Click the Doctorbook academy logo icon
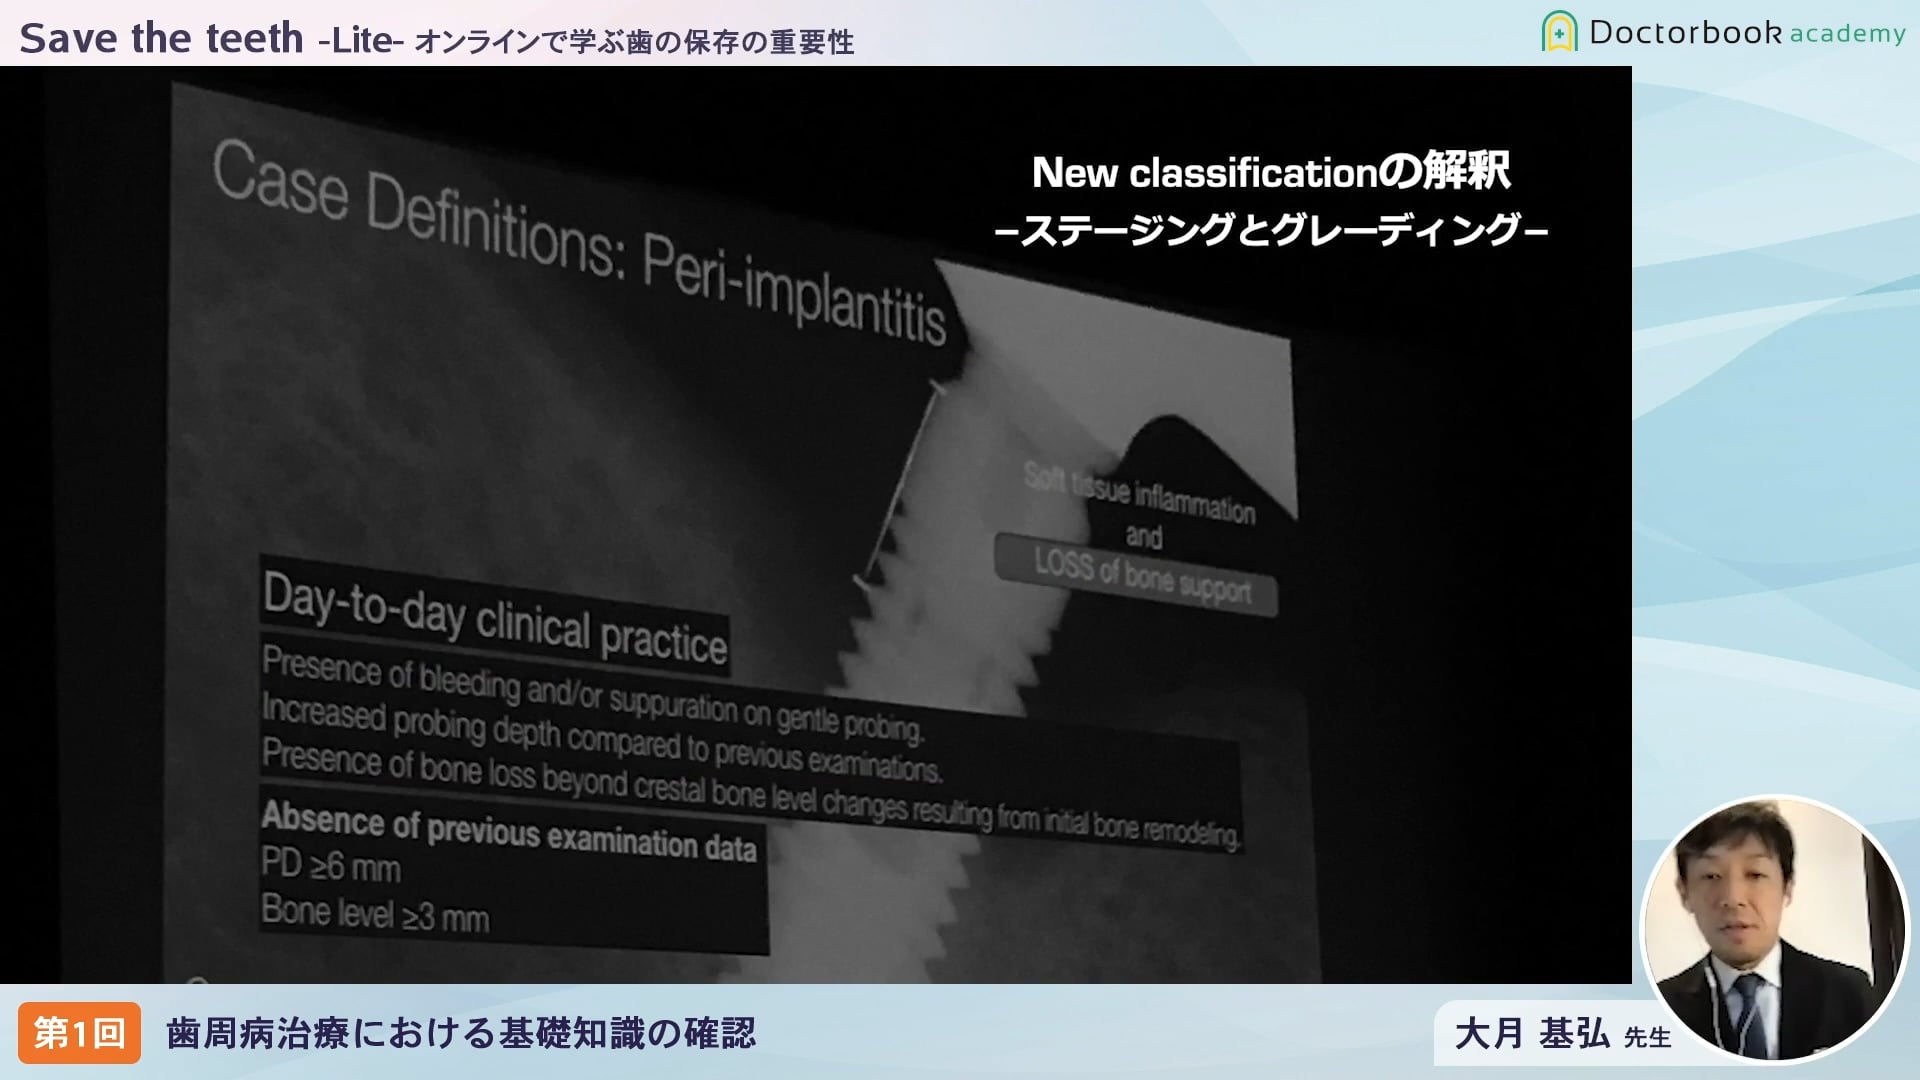Screen dimensions: 1920x1080 pyautogui.click(x=1559, y=32)
